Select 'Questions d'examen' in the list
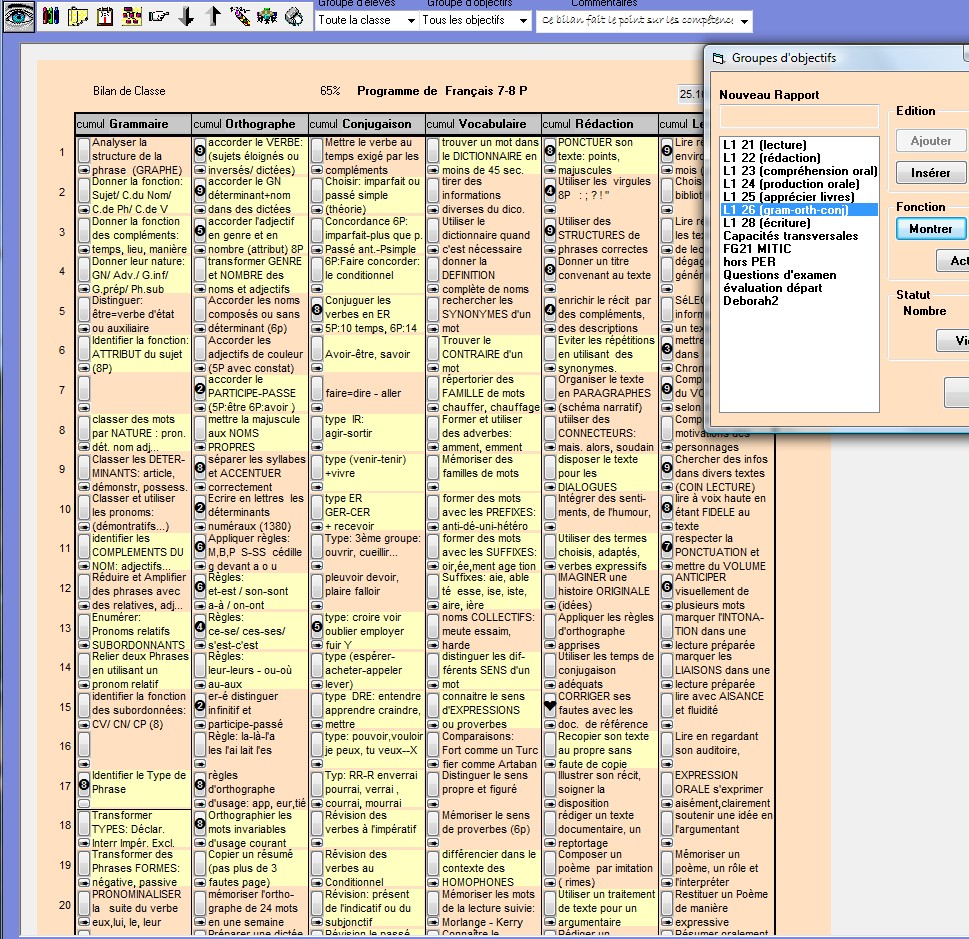This screenshot has height=939, width=969. coord(780,274)
